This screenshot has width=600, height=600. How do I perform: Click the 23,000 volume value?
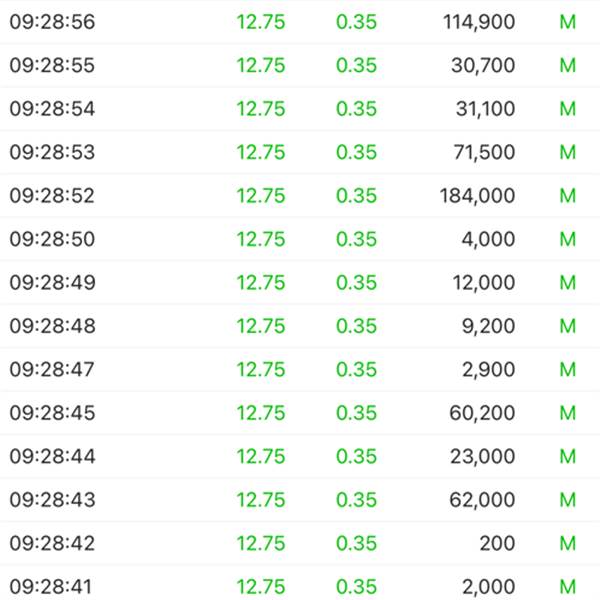[482, 456]
